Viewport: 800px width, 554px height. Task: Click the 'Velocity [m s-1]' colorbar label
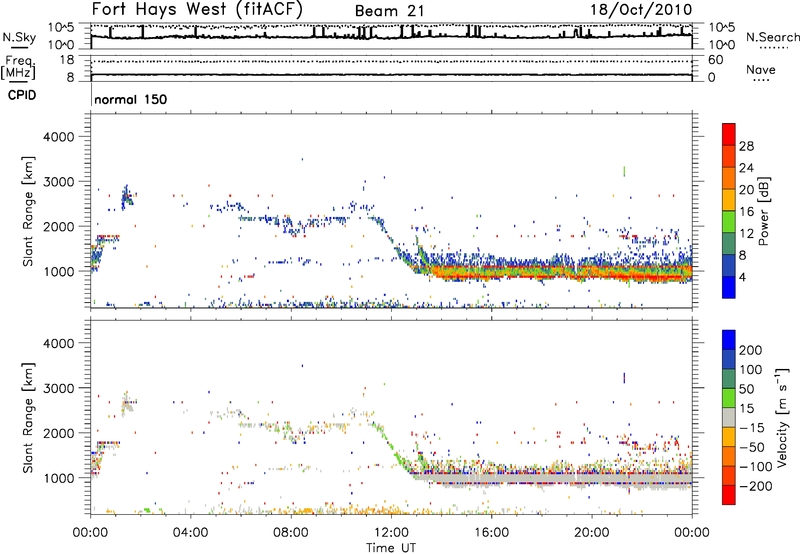[782, 417]
